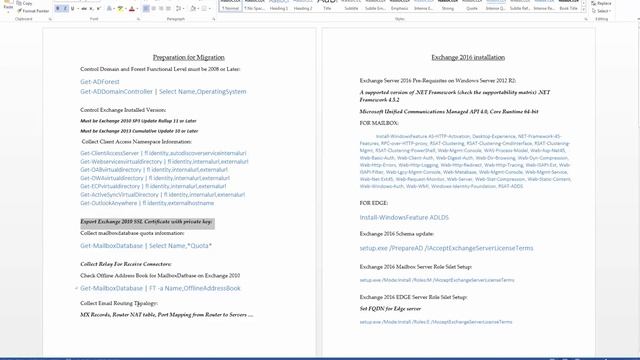Open Underline style dropdown arrow
This screenshot has width=640, height=360.
click(x=78, y=9)
